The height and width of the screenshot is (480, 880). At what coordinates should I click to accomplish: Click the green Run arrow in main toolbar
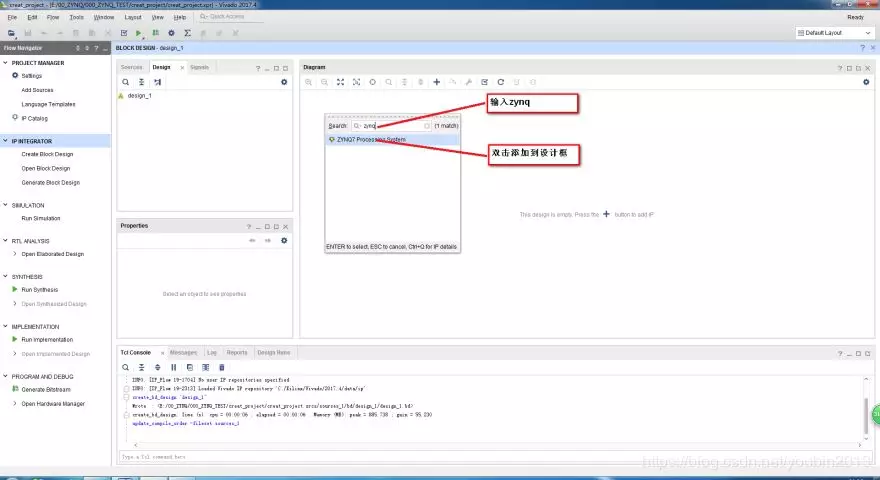click(x=139, y=33)
